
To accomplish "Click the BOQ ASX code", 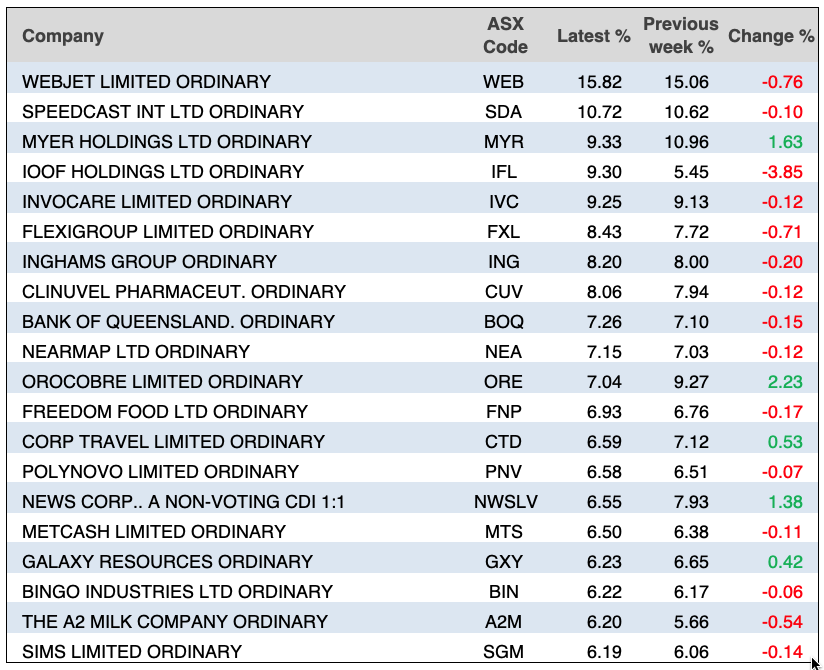I will click(x=504, y=321).
